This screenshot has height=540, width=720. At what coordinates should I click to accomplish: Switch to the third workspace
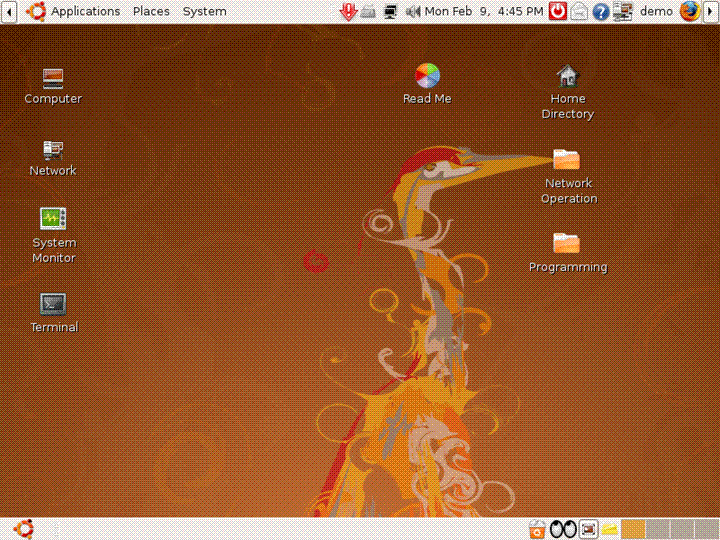pyautogui.click(x=682, y=529)
